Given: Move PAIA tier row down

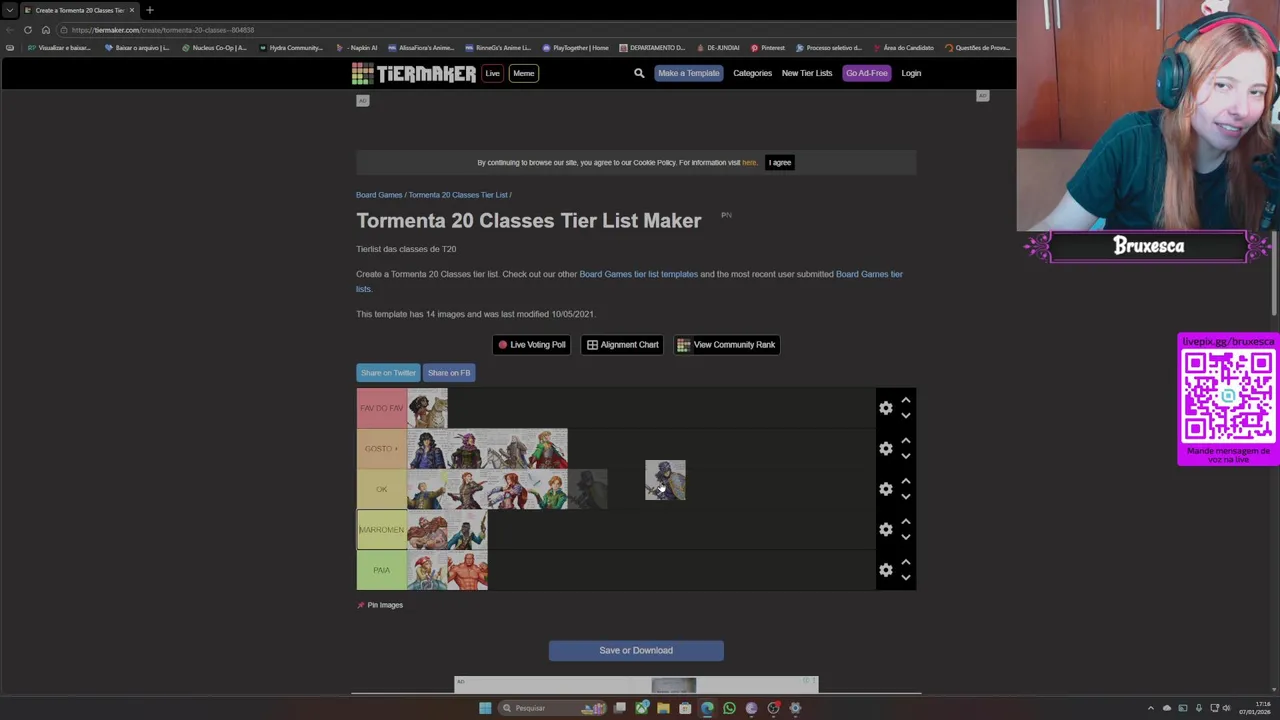Looking at the screenshot, I should coord(906,577).
